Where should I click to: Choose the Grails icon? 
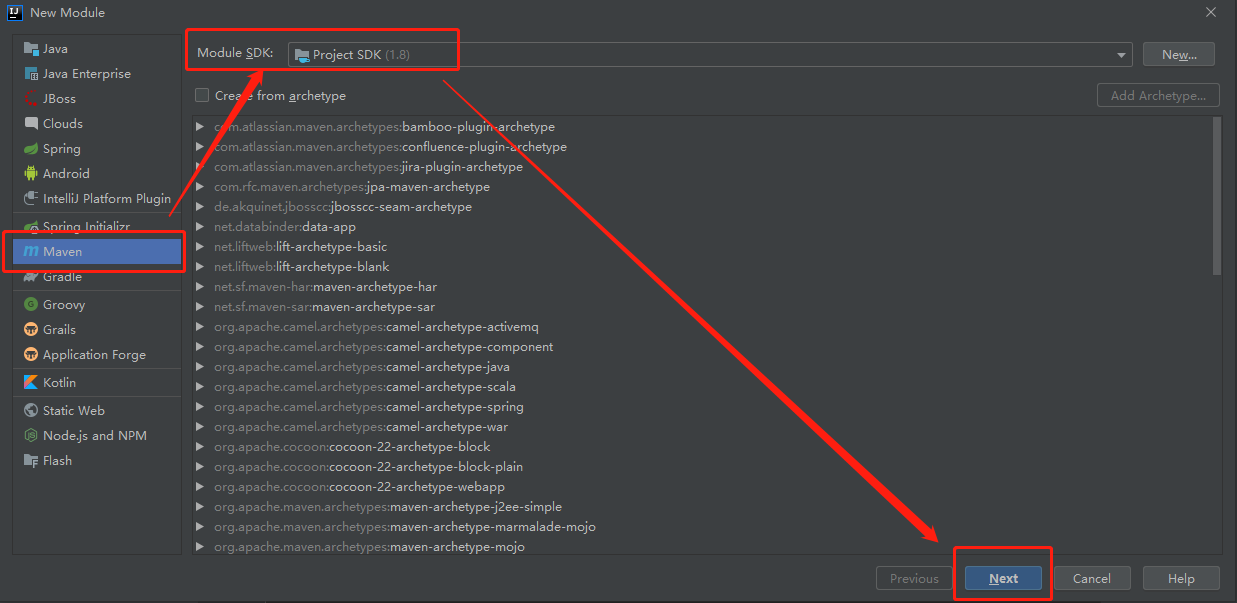(x=31, y=329)
